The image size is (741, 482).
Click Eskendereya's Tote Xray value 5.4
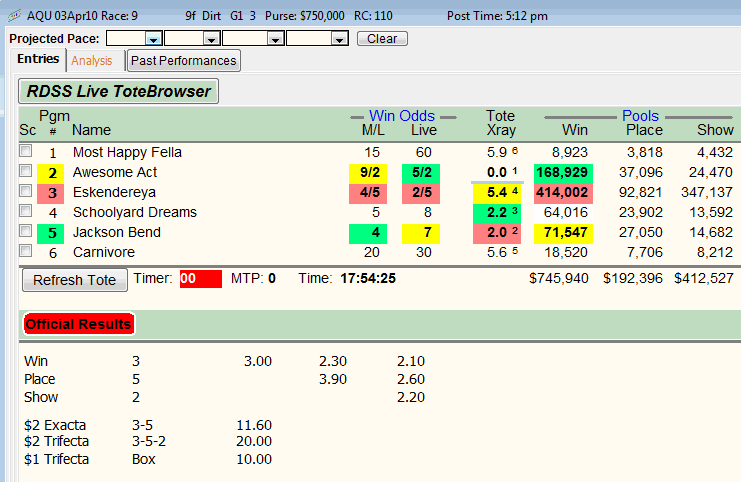(x=498, y=193)
